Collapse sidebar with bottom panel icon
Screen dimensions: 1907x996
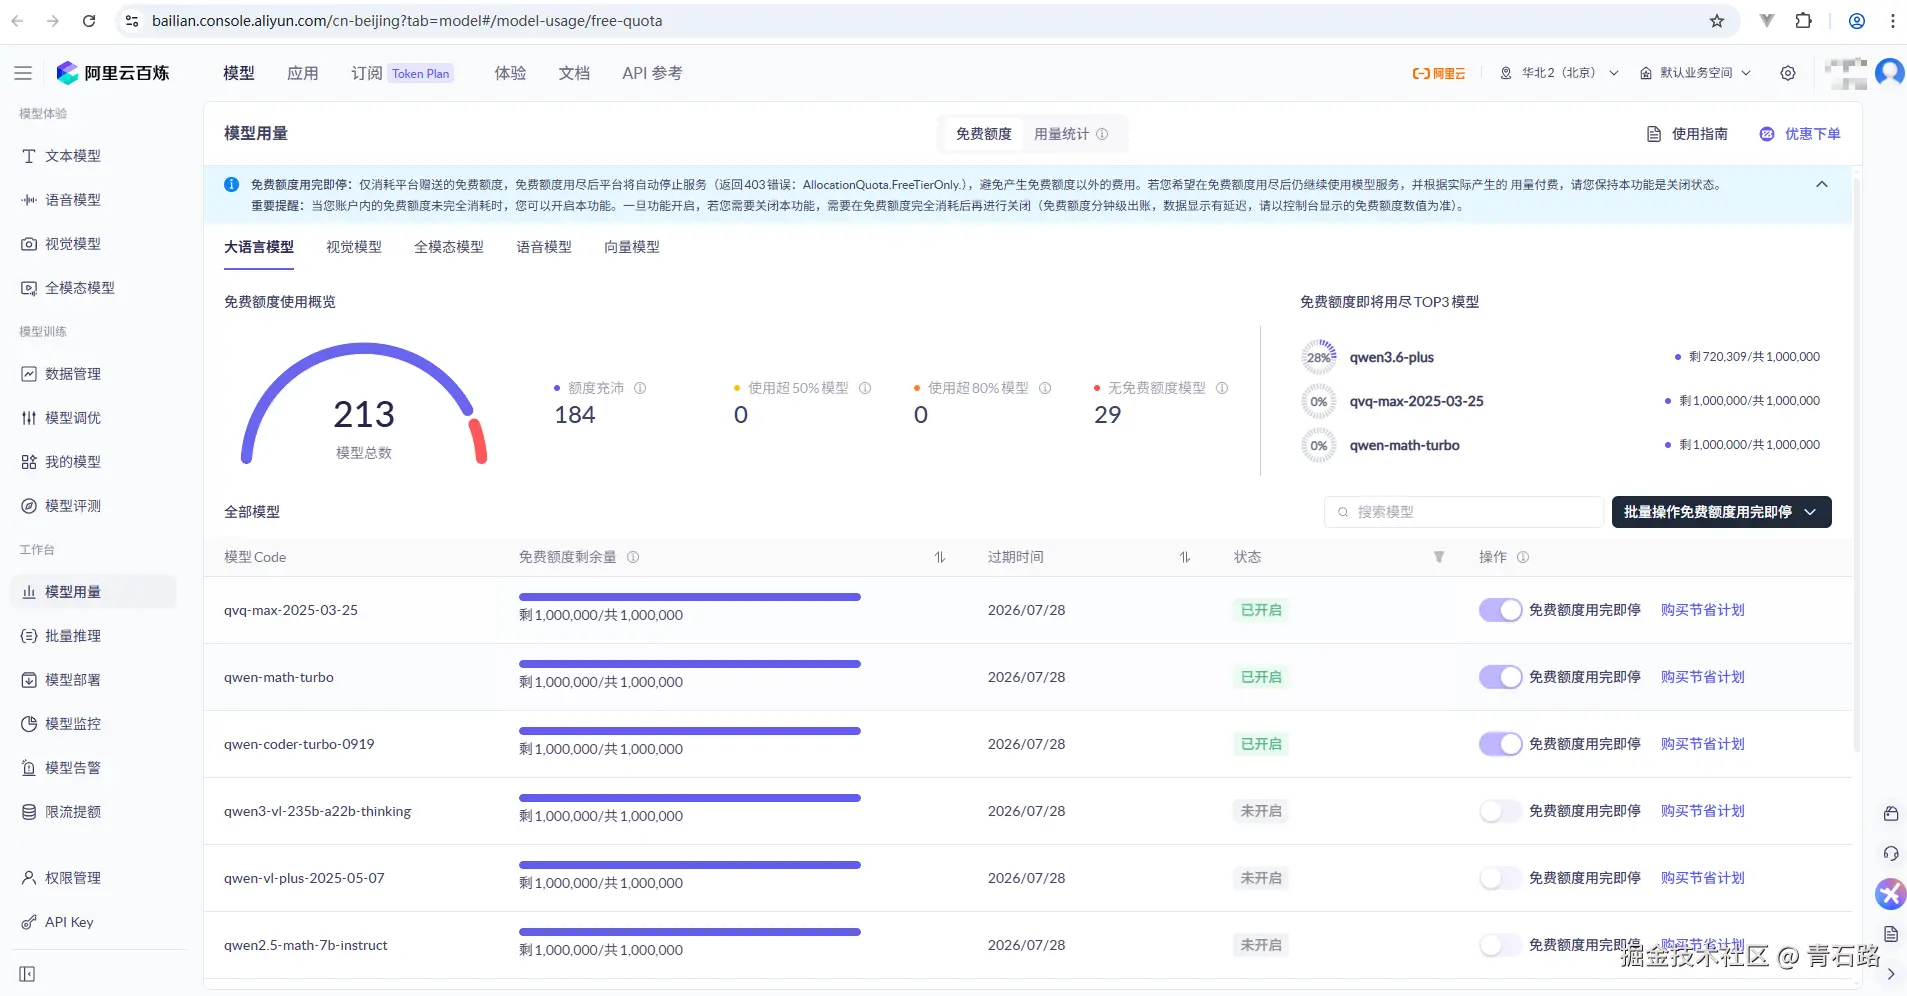click(27, 974)
